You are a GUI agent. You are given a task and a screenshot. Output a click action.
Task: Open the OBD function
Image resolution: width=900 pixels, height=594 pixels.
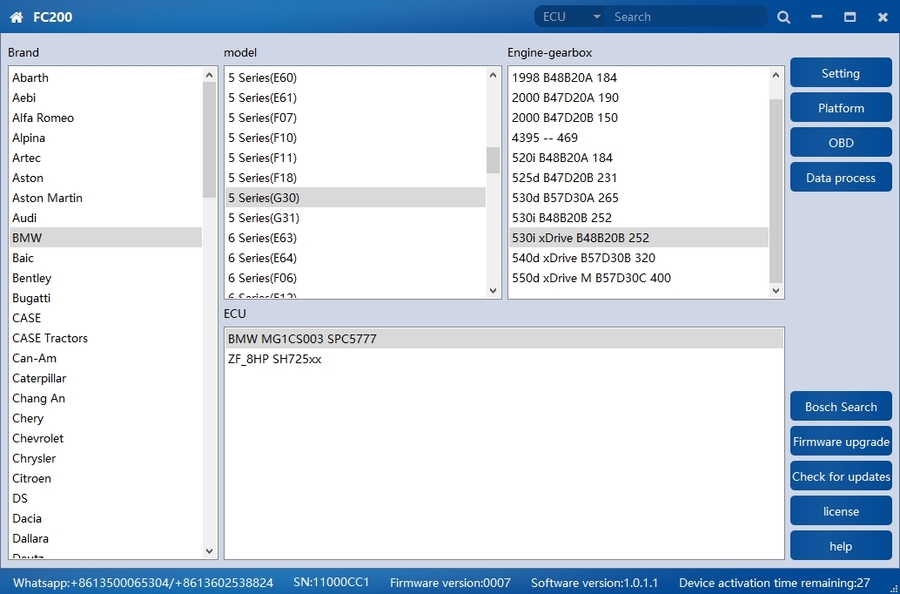tap(840, 143)
